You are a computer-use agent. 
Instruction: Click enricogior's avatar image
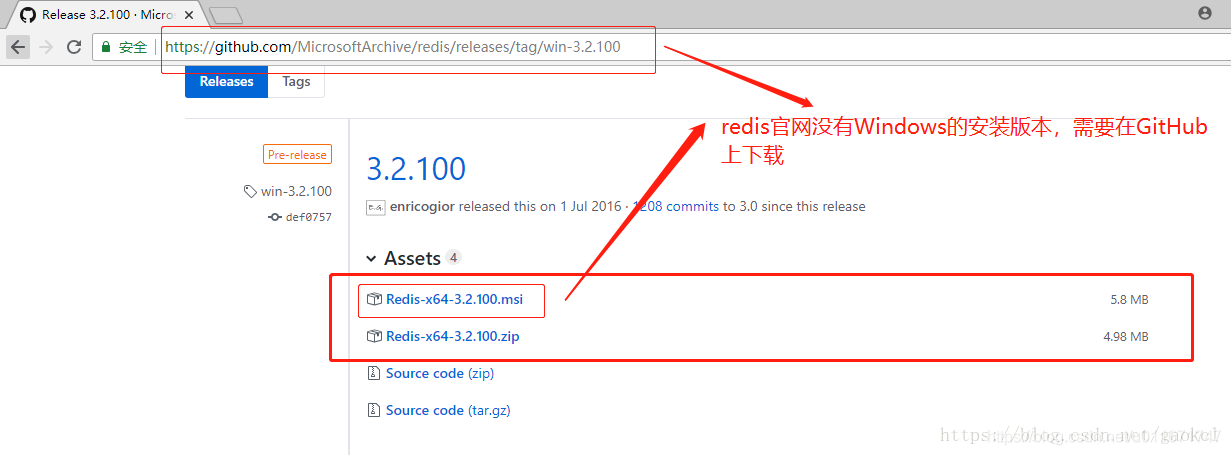pos(375,207)
